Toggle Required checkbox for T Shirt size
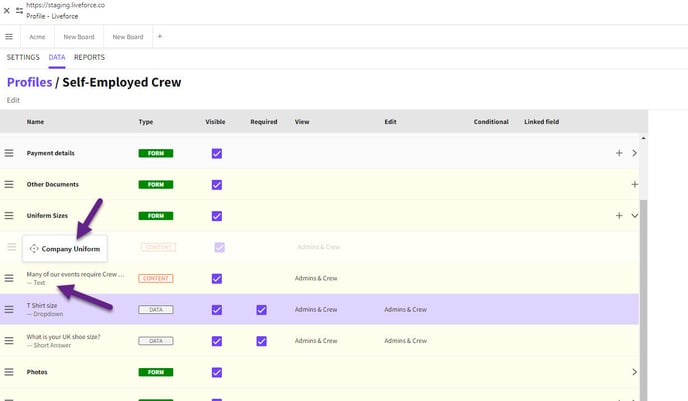 coord(262,310)
